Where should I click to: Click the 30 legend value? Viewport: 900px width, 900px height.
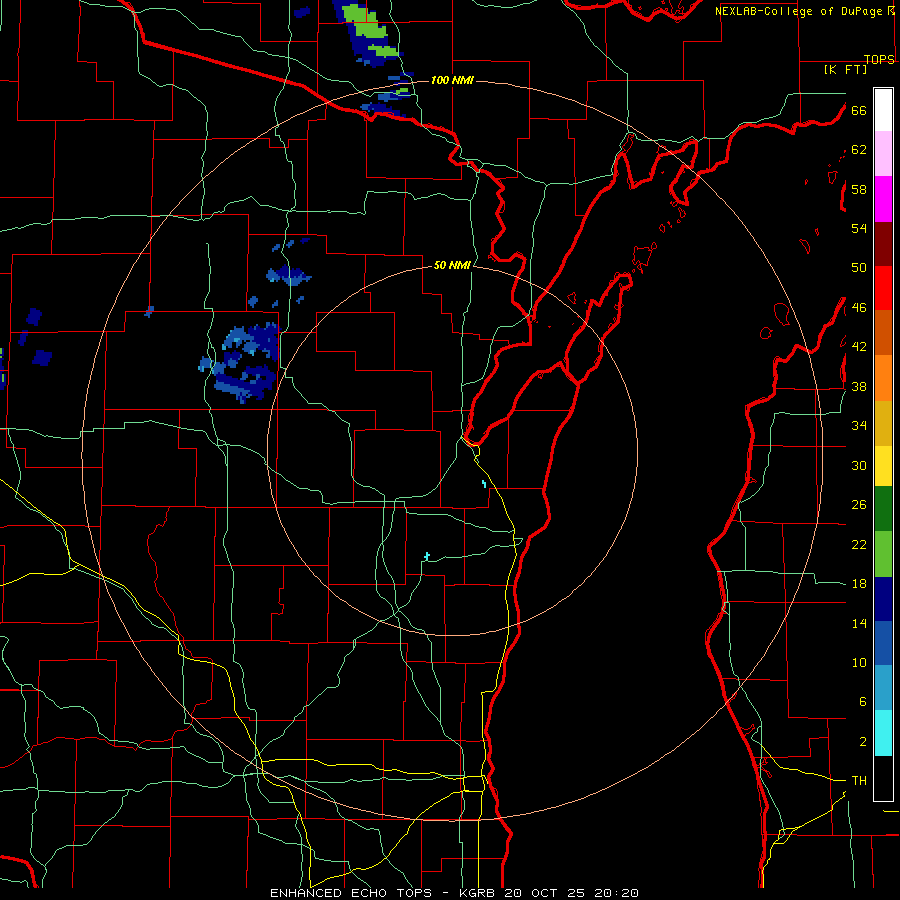pos(859,465)
